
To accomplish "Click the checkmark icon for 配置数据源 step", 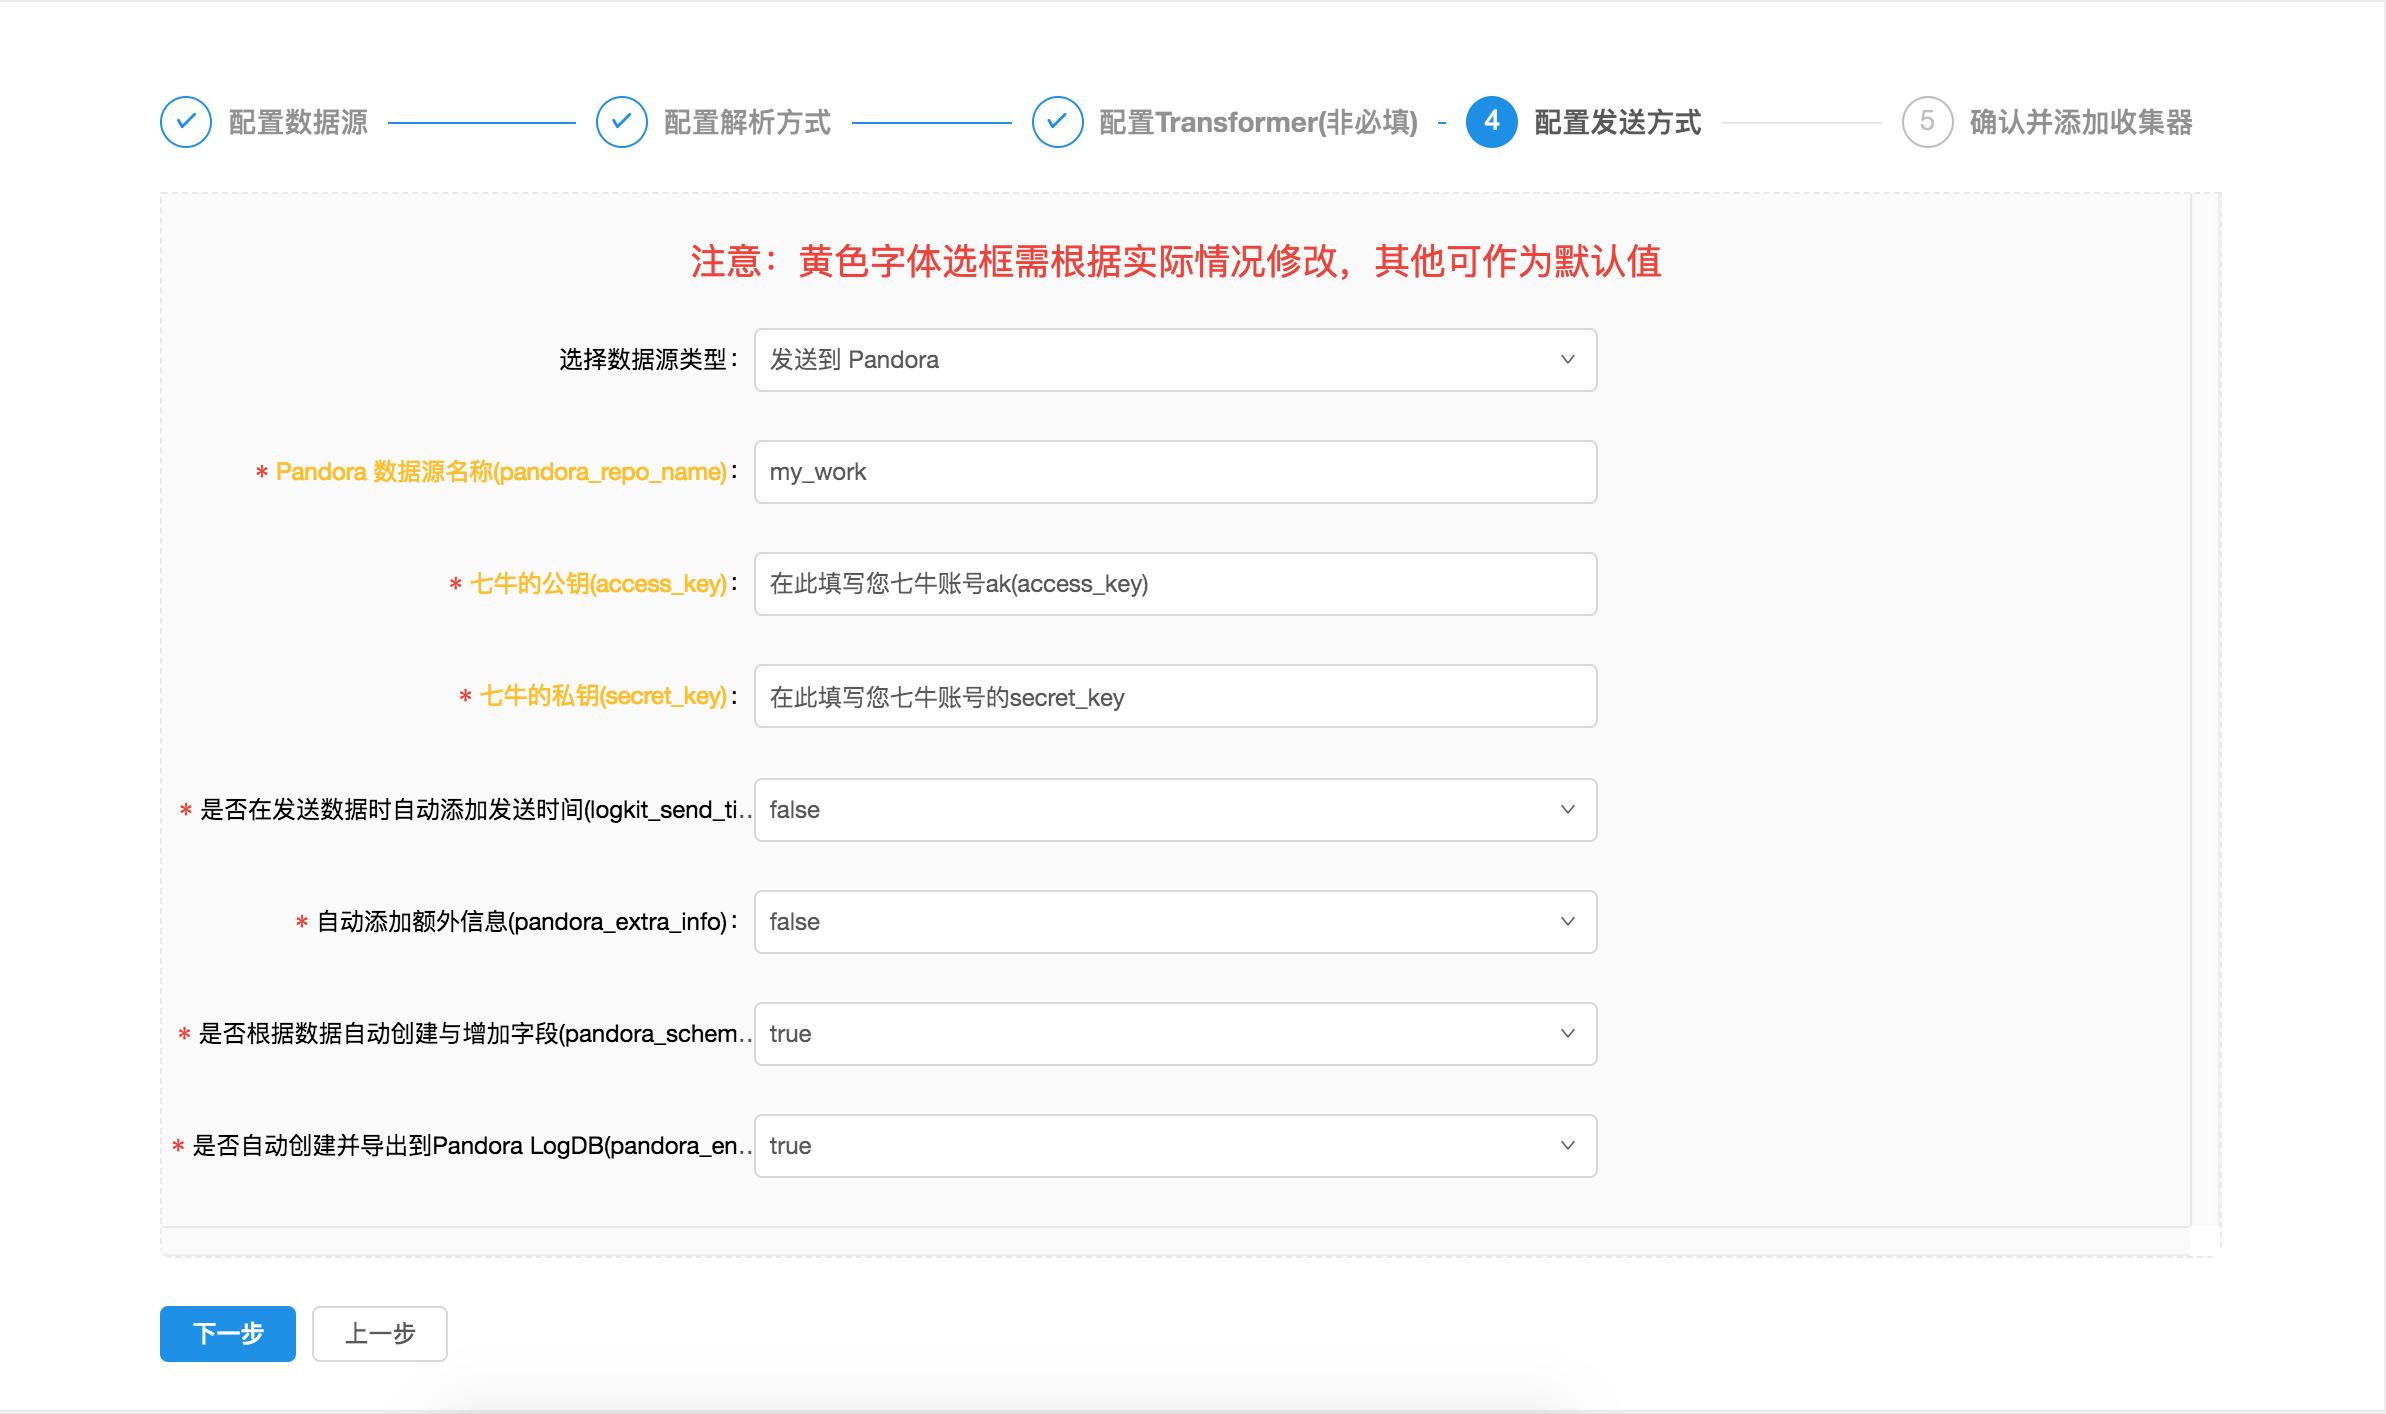I will click(186, 122).
